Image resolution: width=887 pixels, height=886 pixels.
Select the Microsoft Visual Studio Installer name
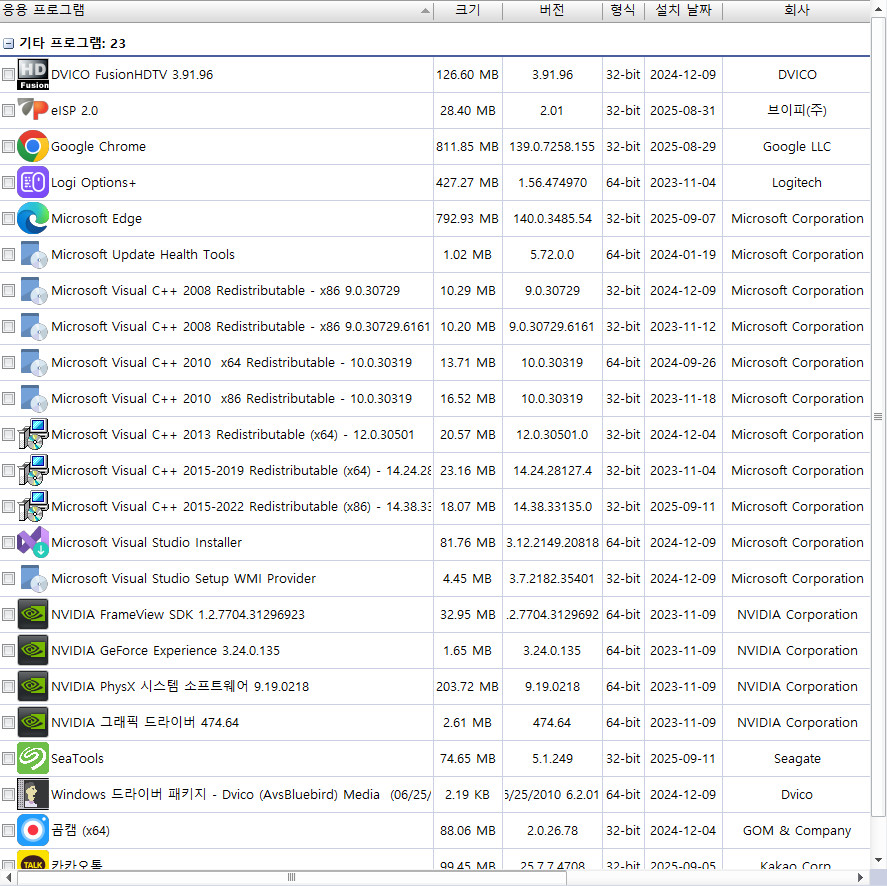point(147,543)
